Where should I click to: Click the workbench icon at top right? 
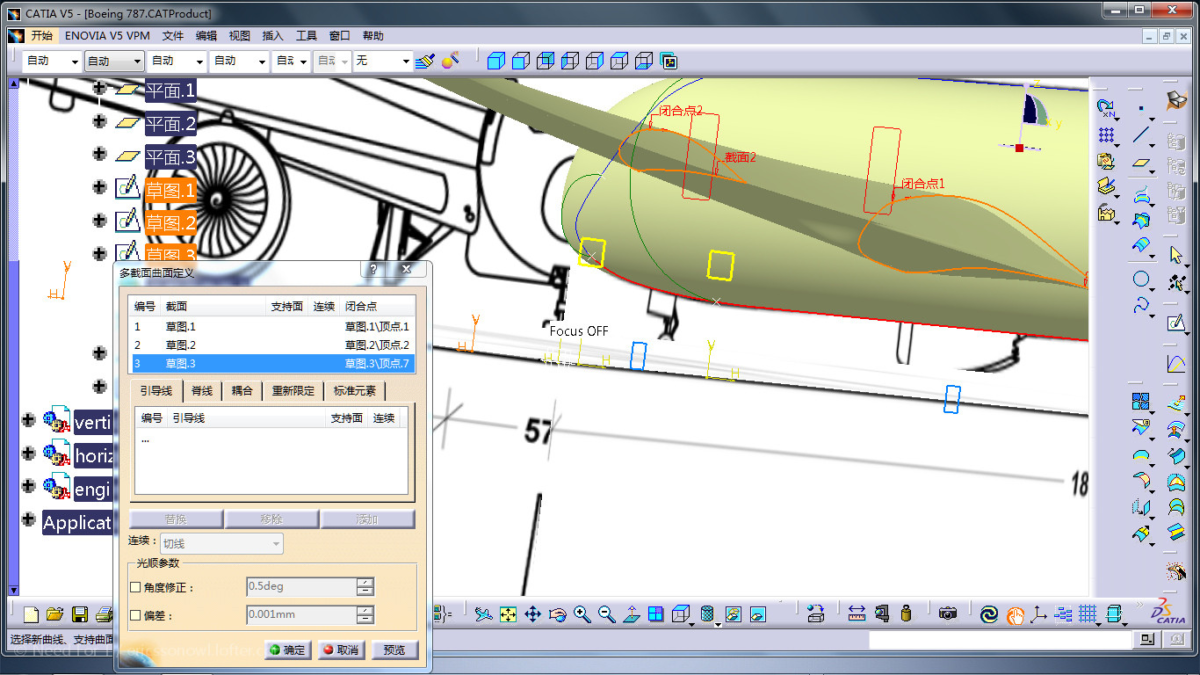click(x=1176, y=100)
